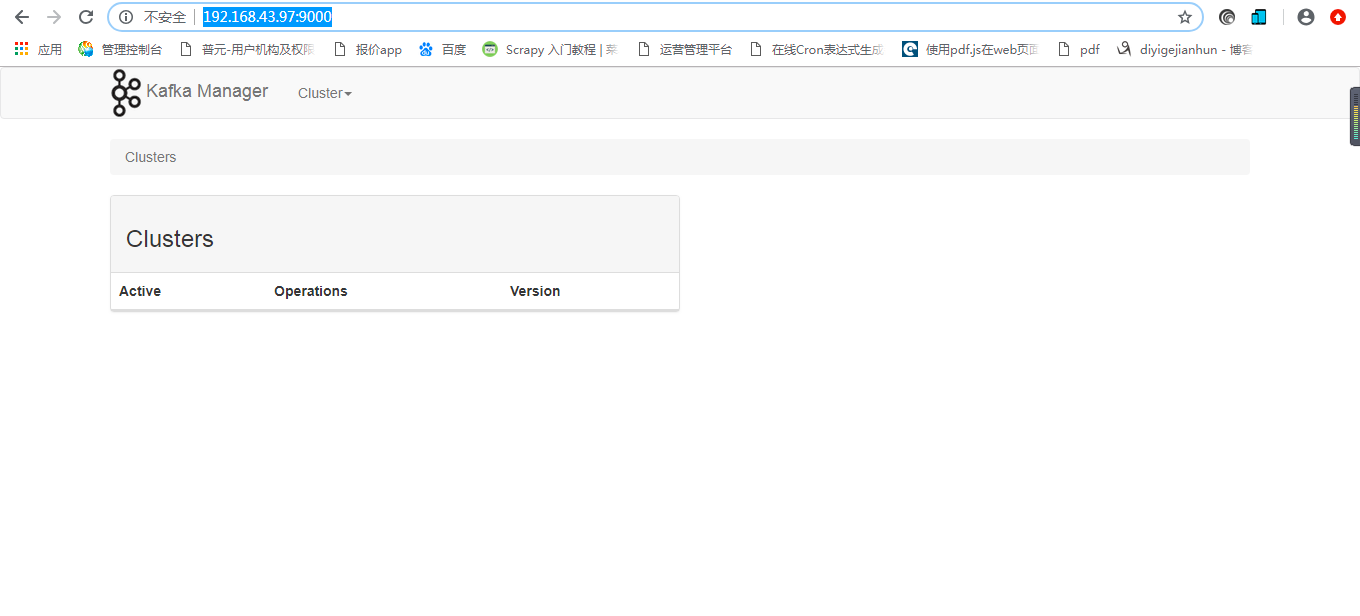This screenshot has height=616, width=1360.
Task: Open the spiral extension icon
Action: point(1227,17)
